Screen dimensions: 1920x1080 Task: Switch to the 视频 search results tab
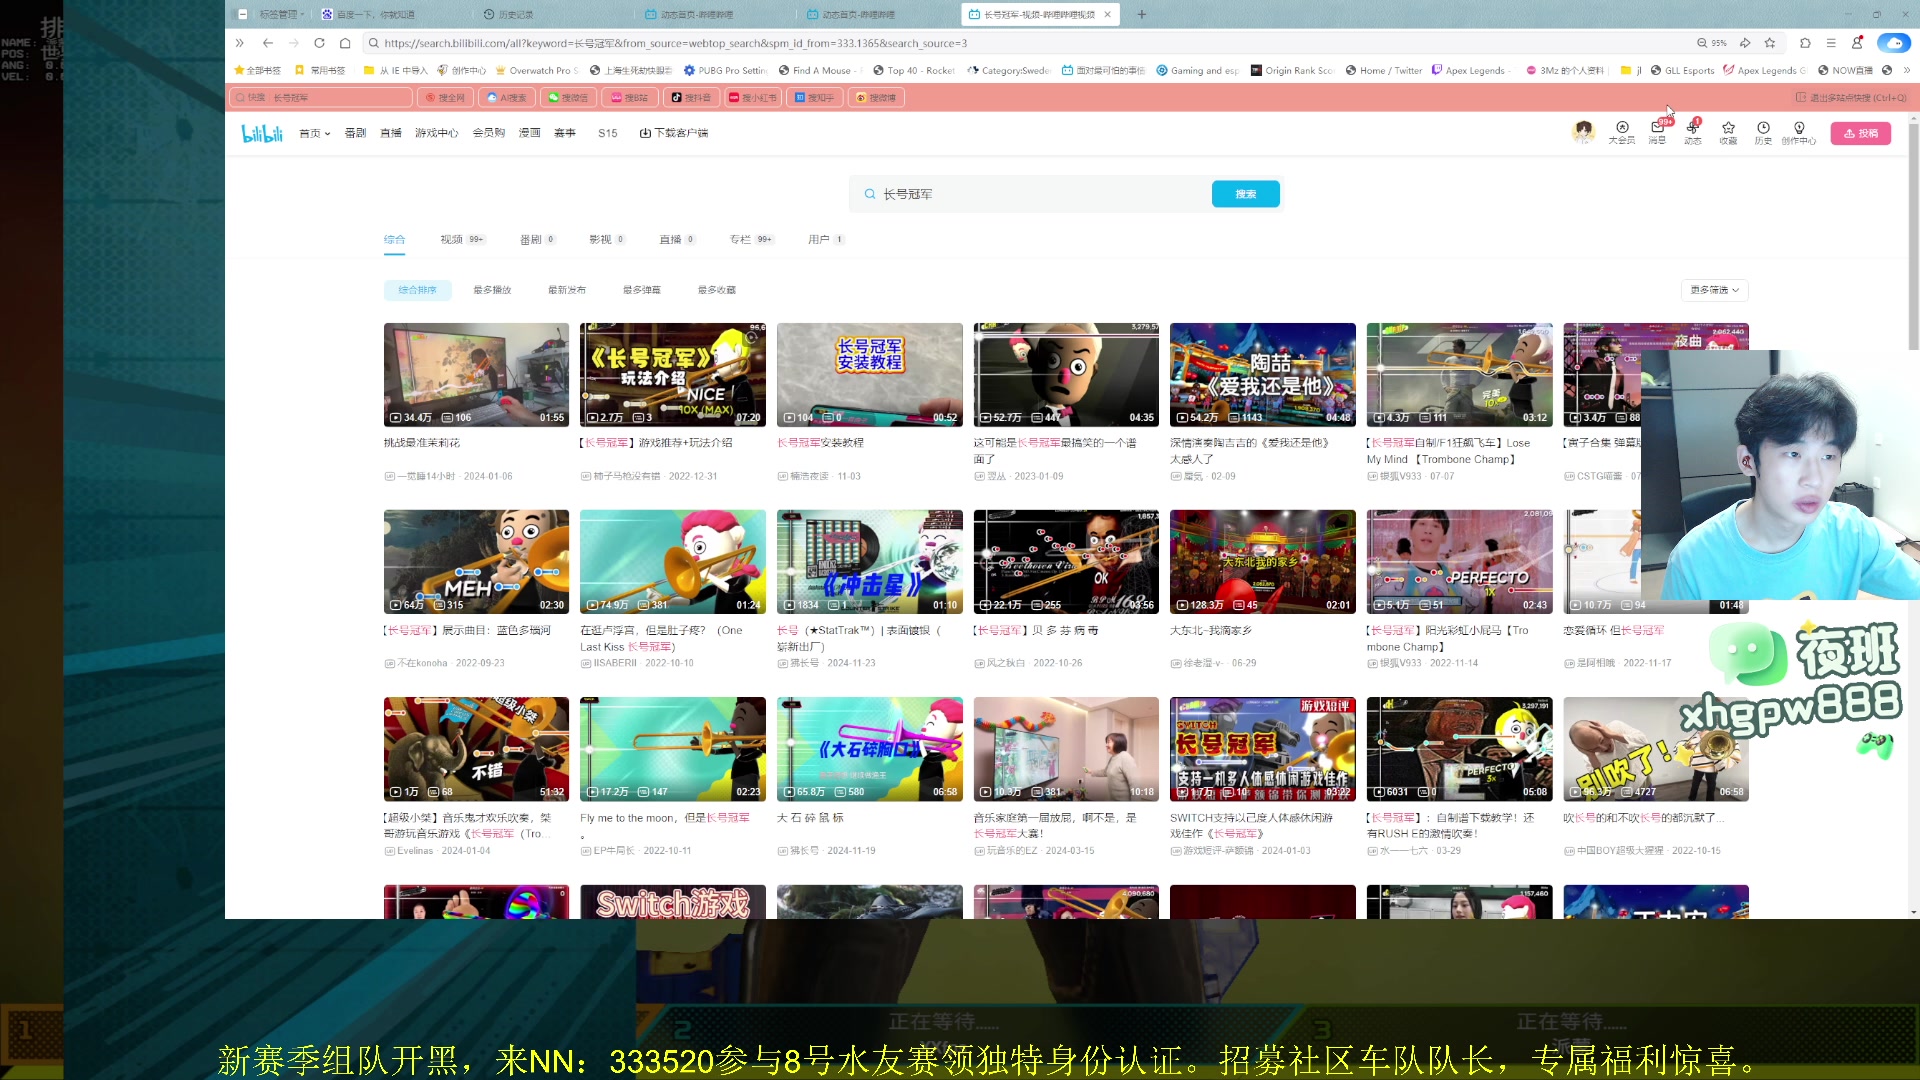452,239
